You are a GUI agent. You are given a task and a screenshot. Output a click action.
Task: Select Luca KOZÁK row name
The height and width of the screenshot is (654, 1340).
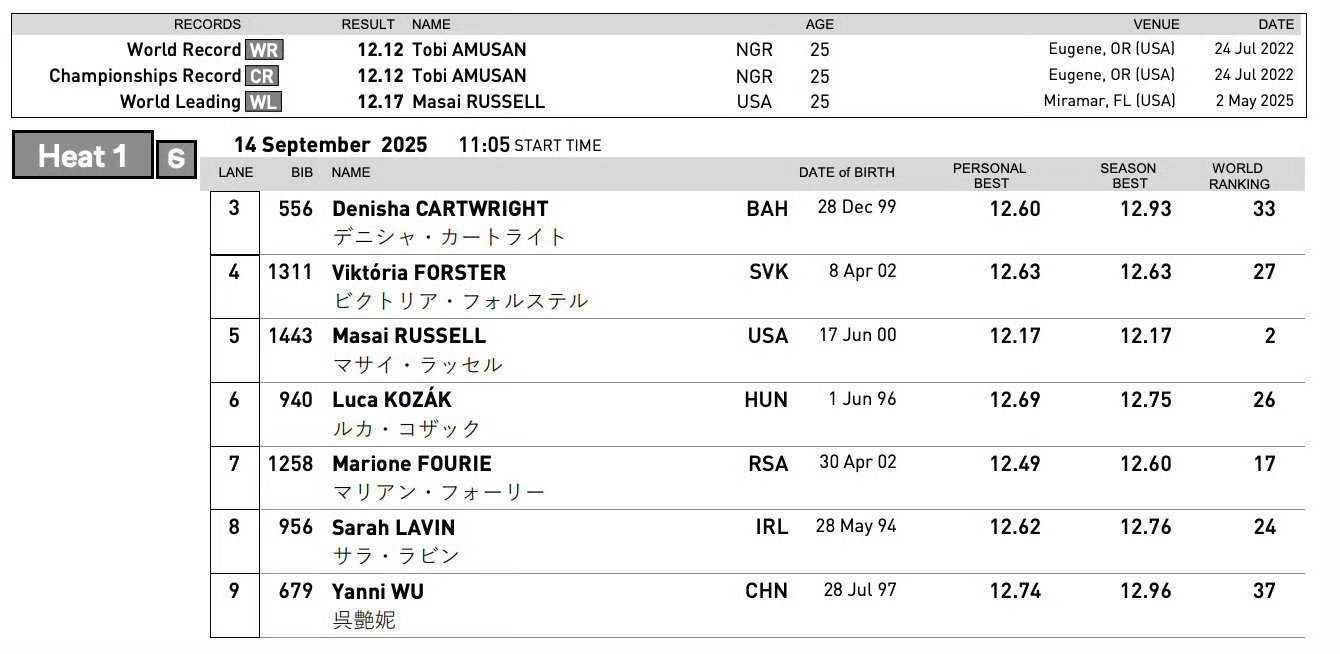392,400
